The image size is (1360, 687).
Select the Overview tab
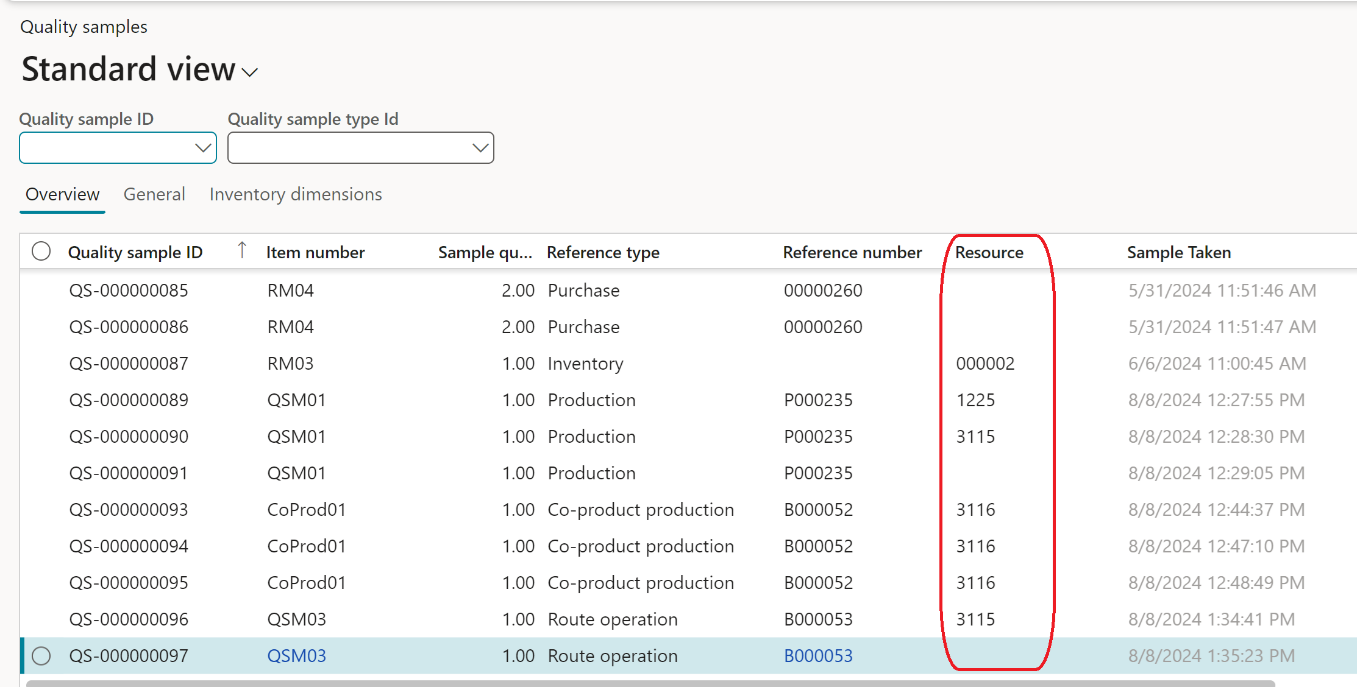click(x=62, y=194)
